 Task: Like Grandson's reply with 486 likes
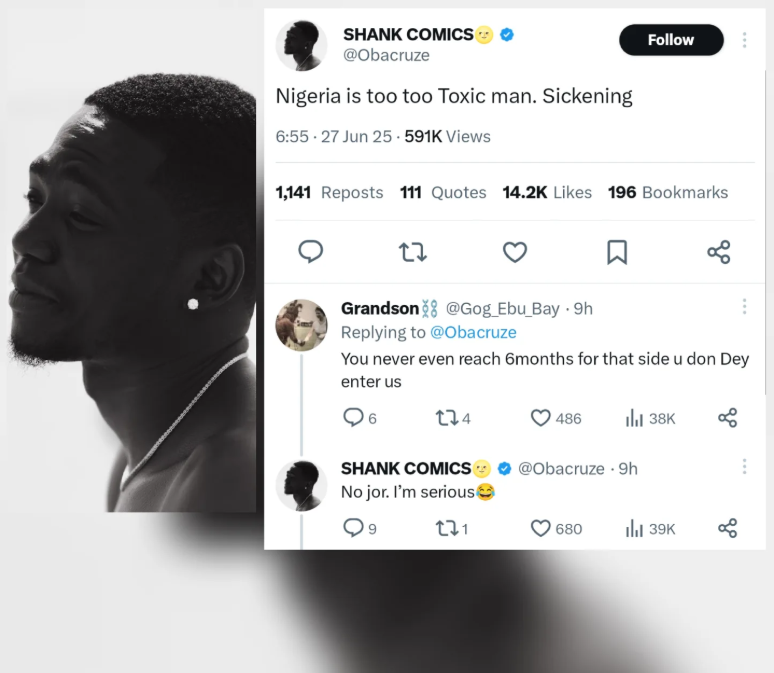(x=541, y=418)
